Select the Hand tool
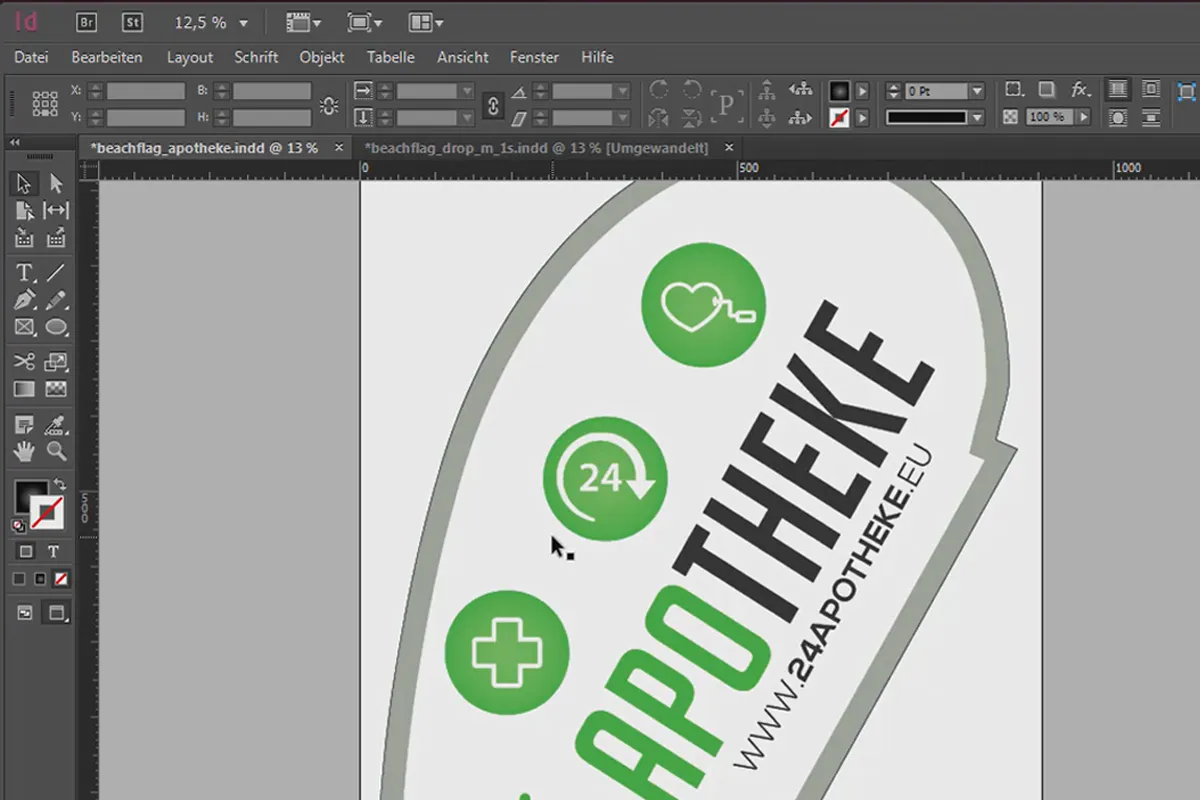 (25, 451)
